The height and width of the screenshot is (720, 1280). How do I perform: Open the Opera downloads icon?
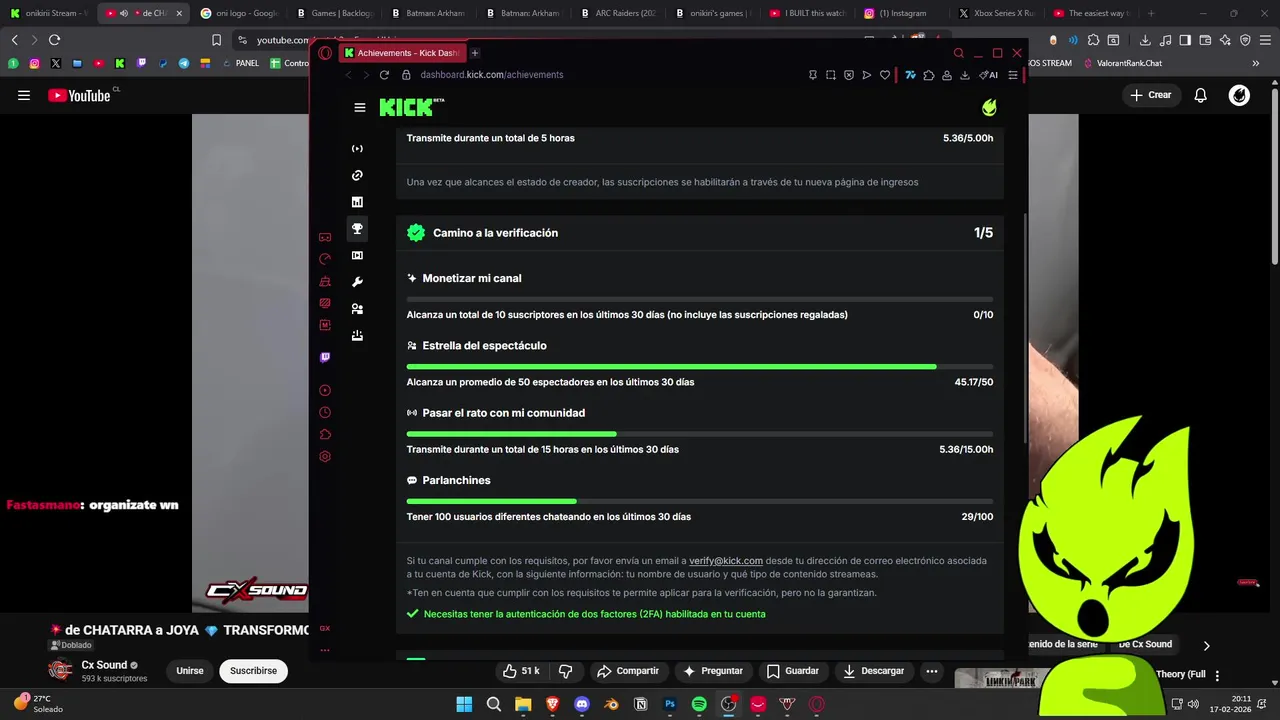point(965,75)
